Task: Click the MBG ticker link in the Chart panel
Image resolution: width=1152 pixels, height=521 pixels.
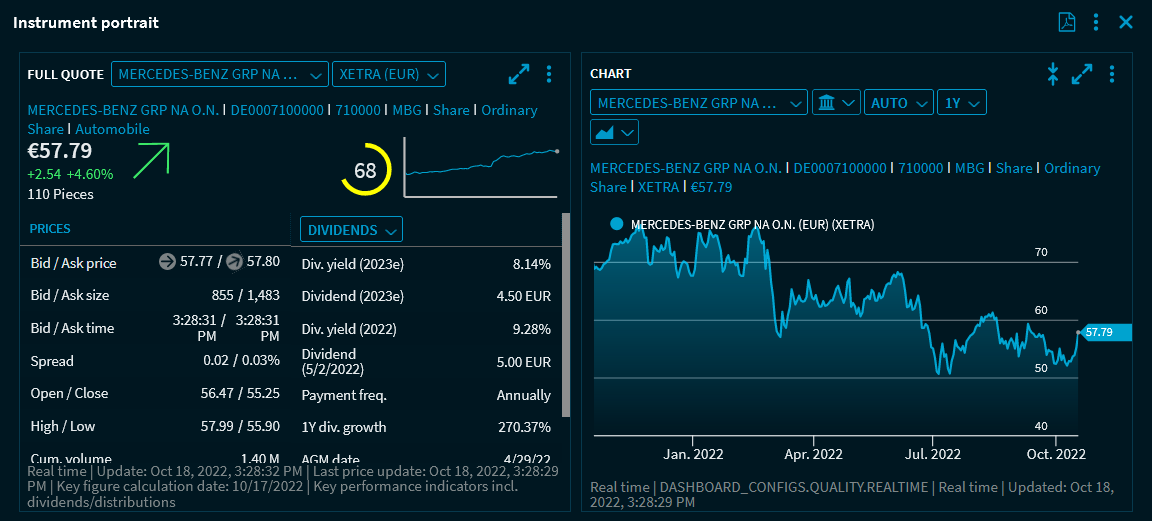Action: pyautogui.click(x=969, y=168)
